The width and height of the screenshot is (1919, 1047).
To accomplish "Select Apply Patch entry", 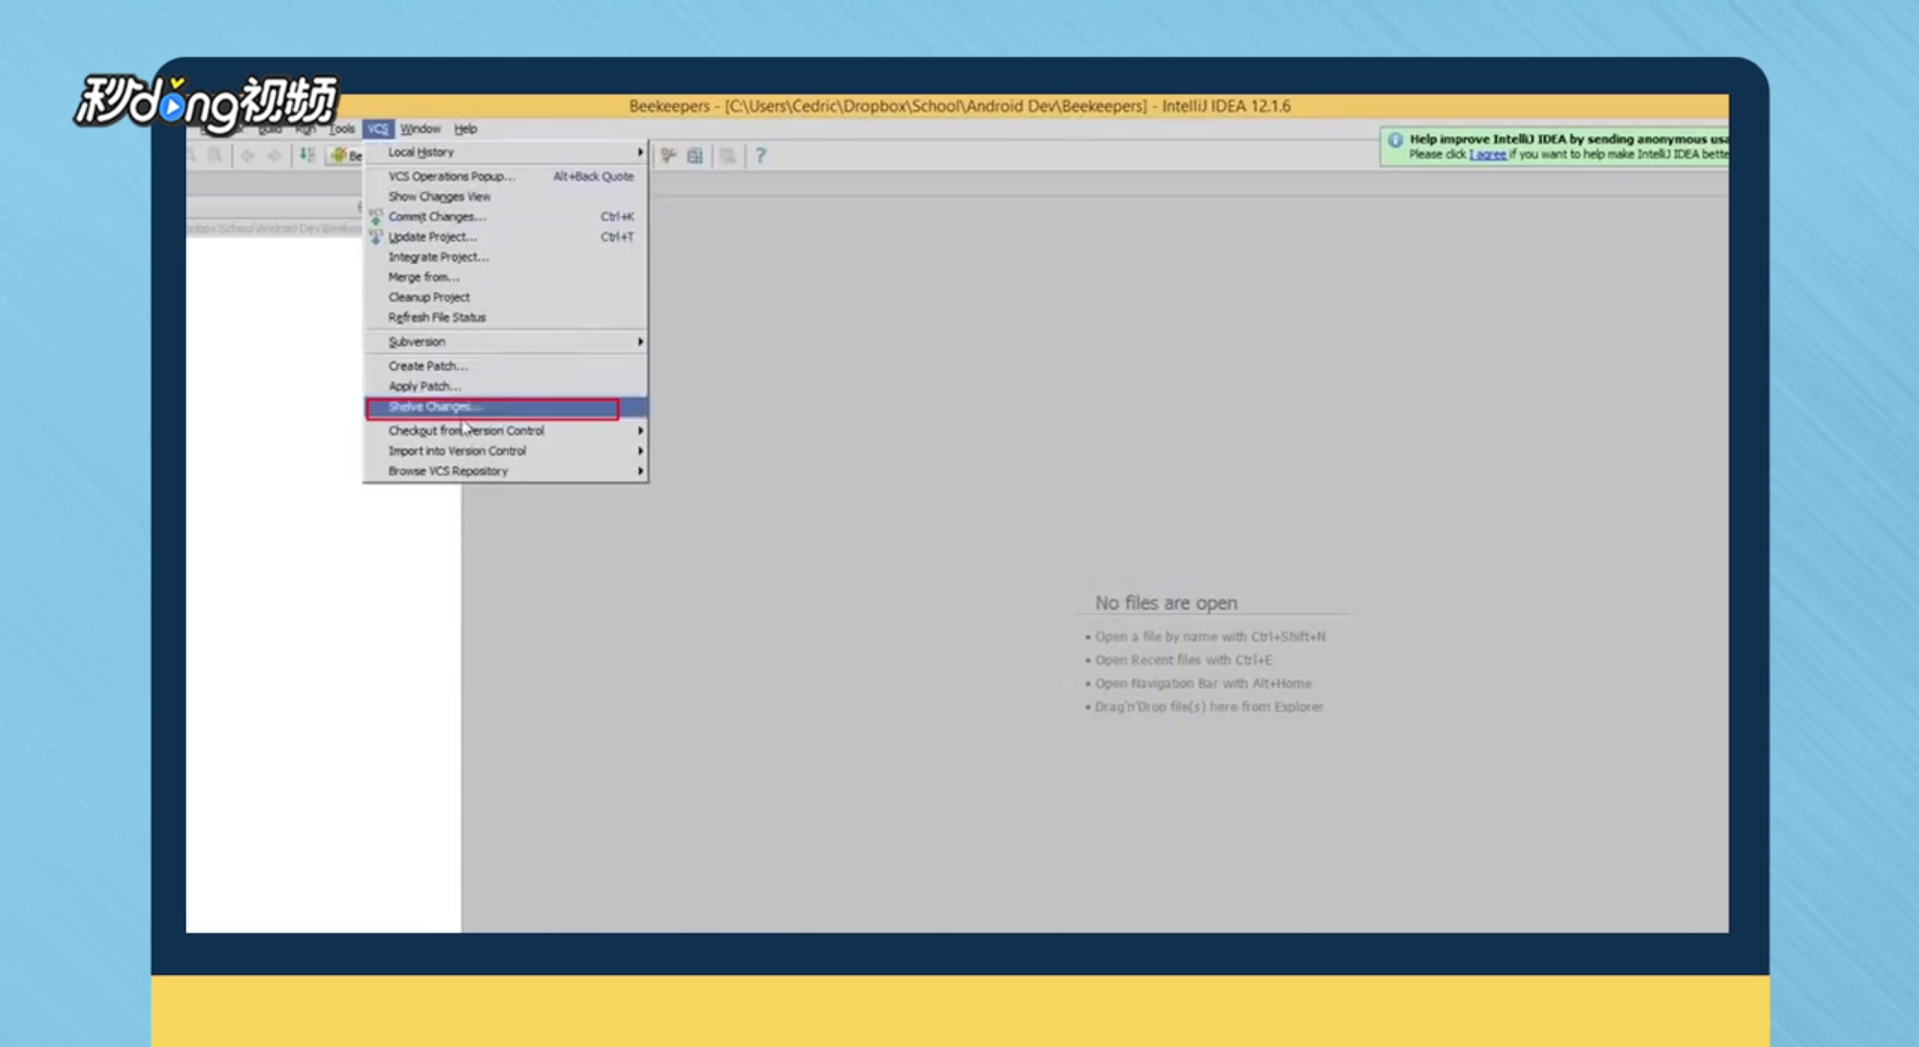I will click(x=506, y=386).
